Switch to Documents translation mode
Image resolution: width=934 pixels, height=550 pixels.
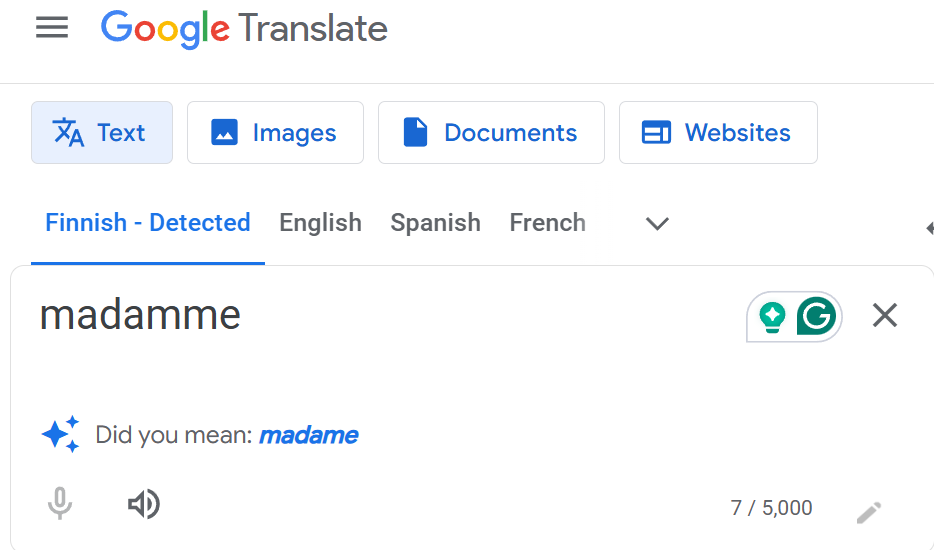pos(491,132)
